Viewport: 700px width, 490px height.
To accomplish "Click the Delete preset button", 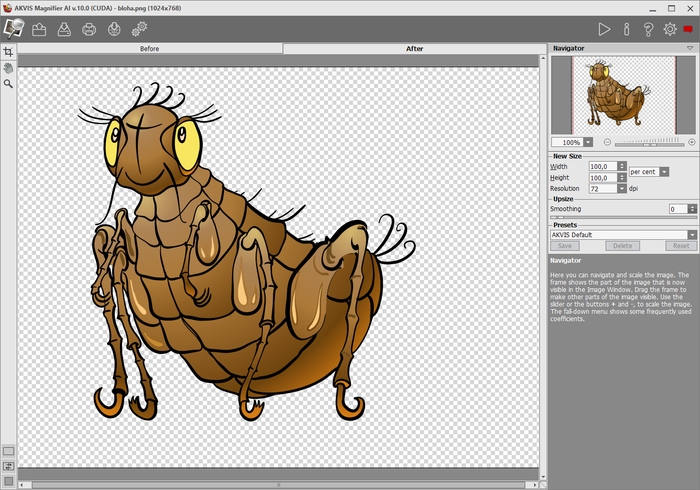I will pyautogui.click(x=622, y=246).
